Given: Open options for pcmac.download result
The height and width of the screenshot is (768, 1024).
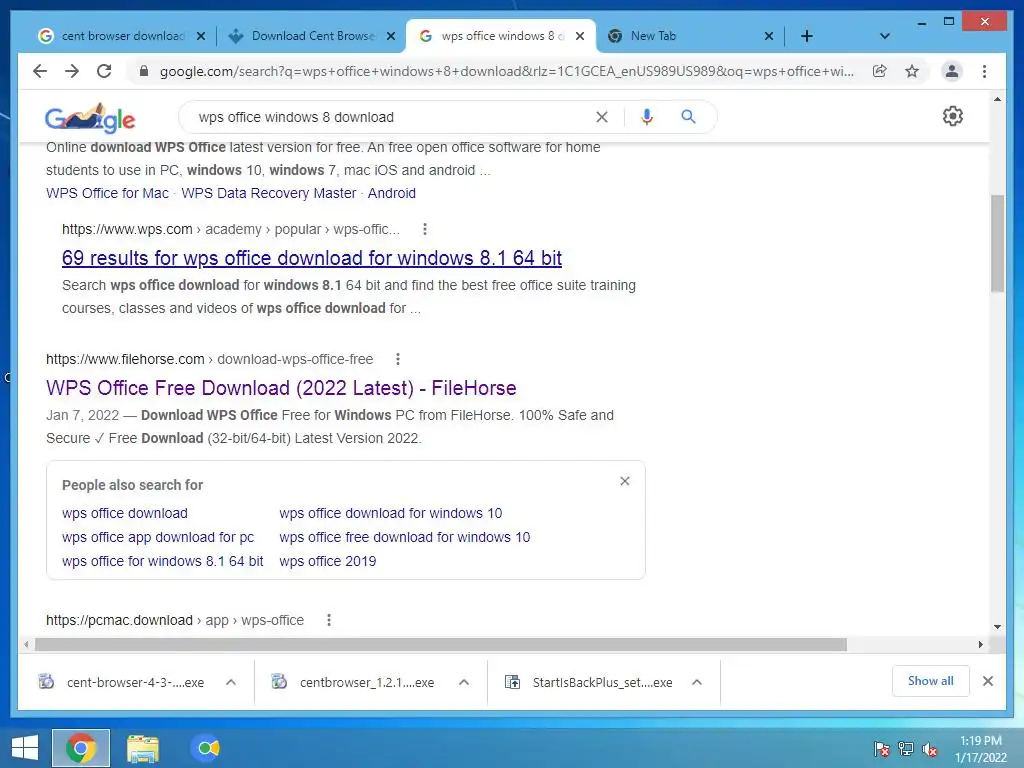Looking at the screenshot, I should (328, 620).
